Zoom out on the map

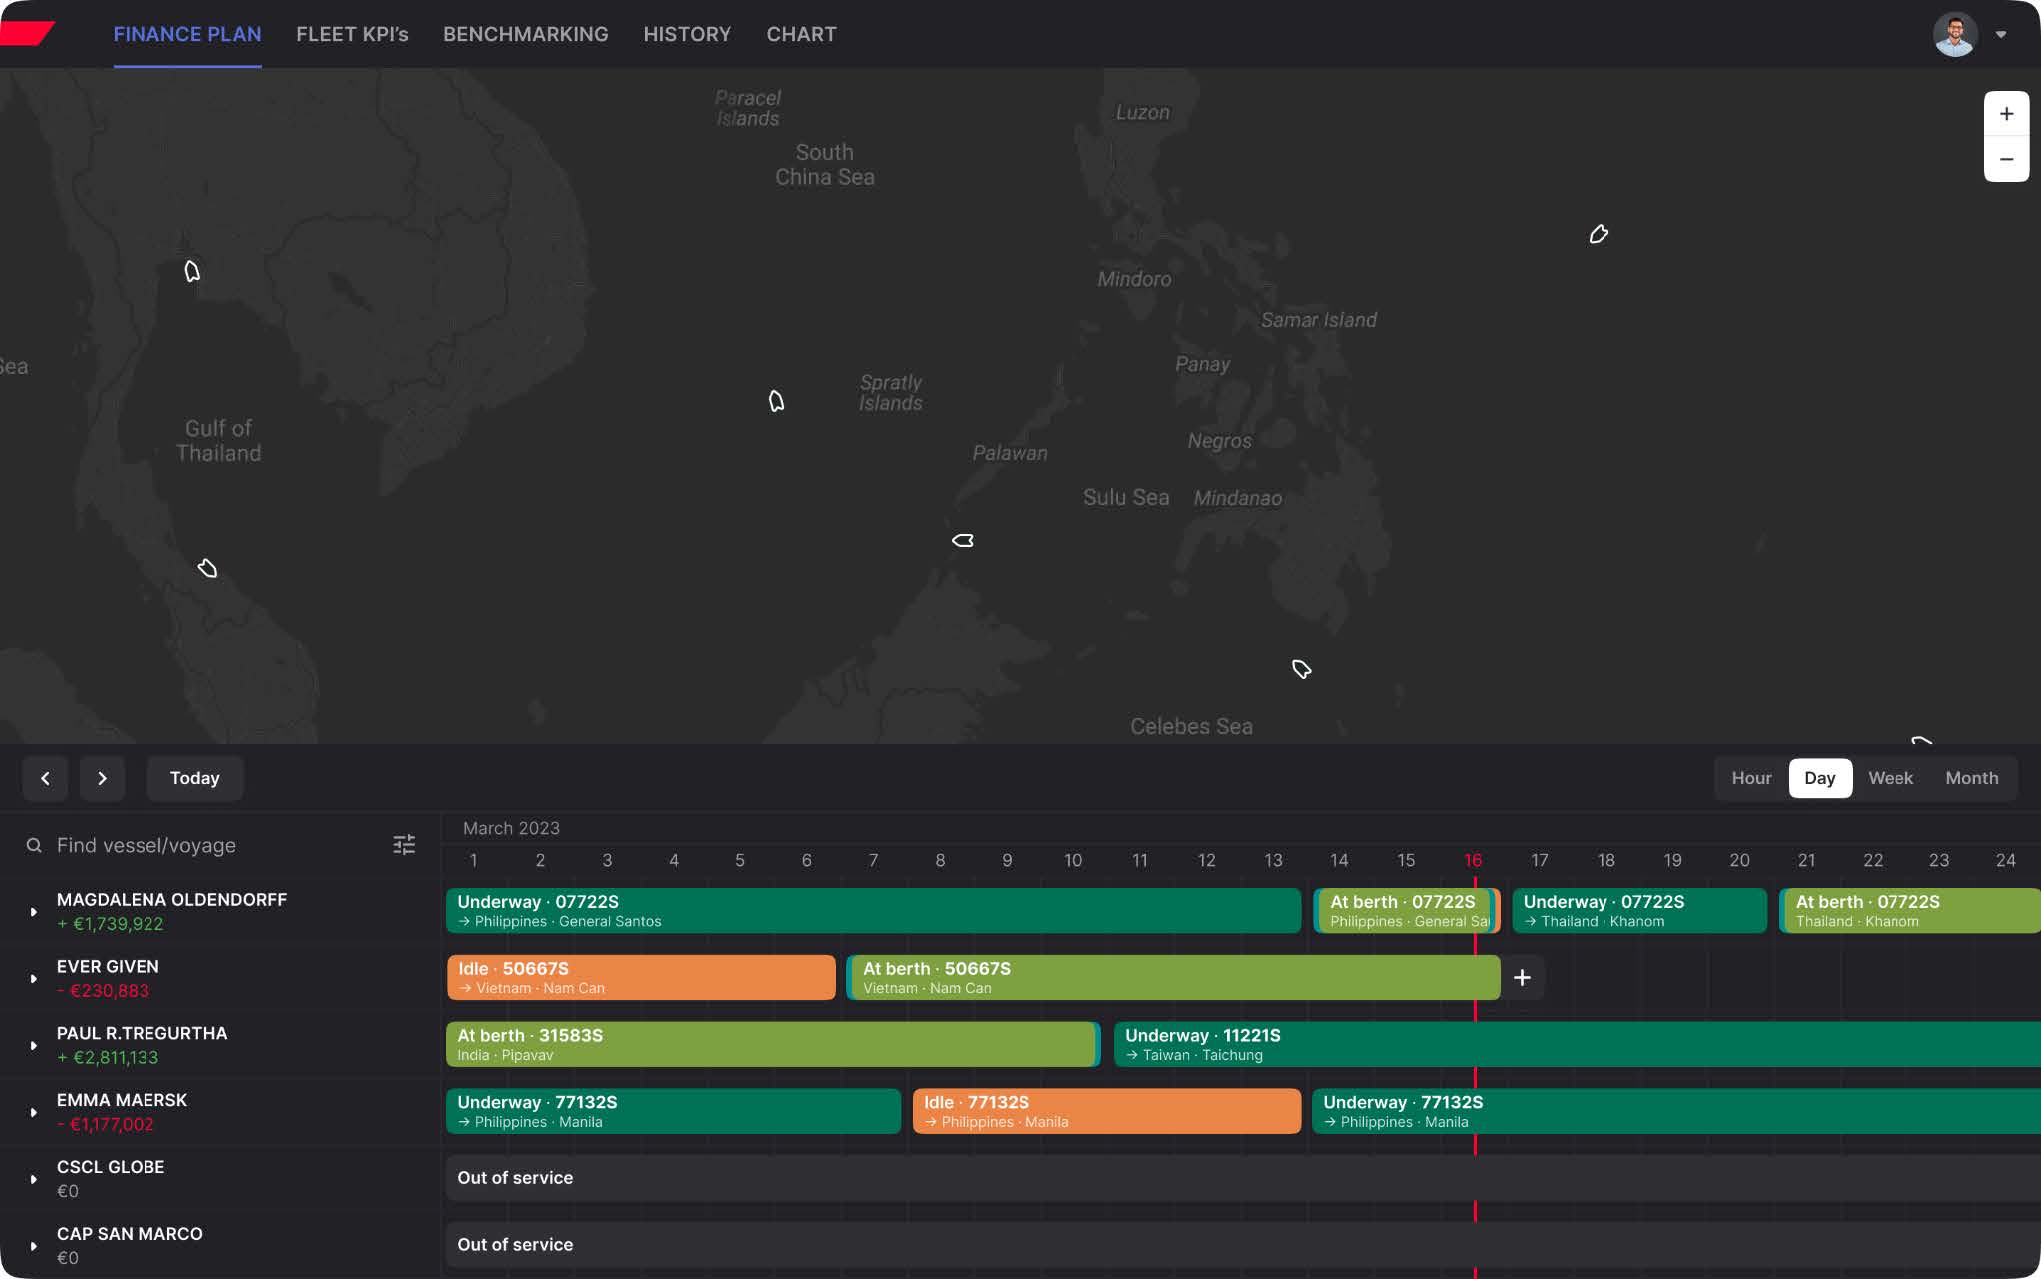[x=2006, y=159]
